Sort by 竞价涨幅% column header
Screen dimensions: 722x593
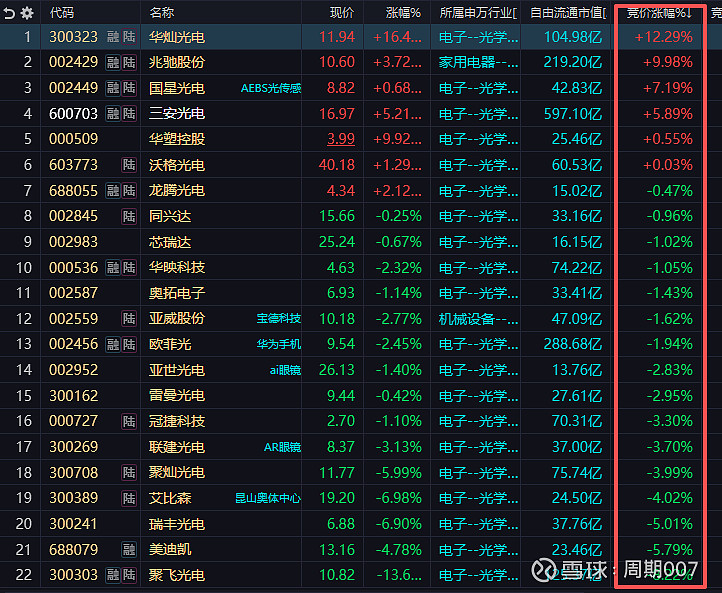coord(659,12)
